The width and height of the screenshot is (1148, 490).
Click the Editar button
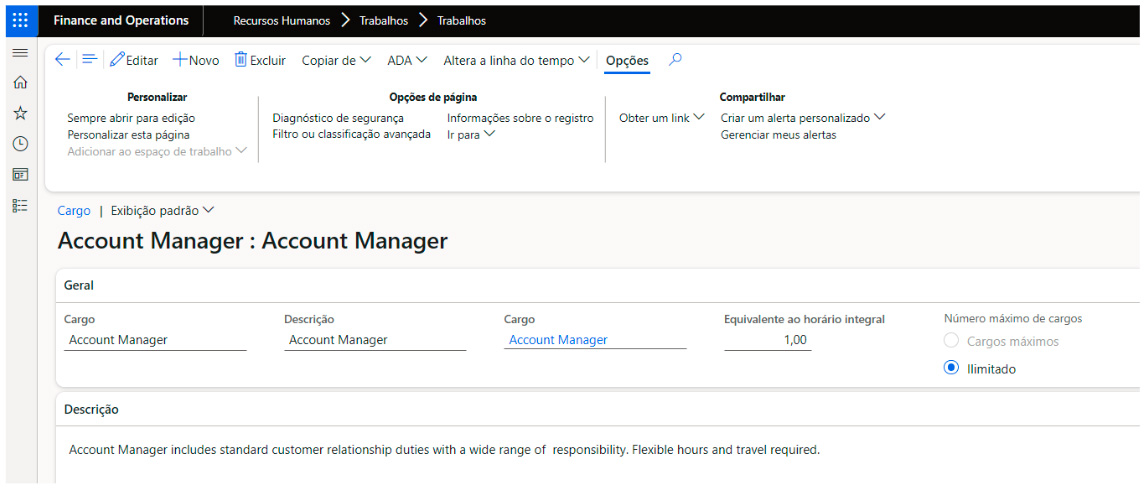(134, 61)
